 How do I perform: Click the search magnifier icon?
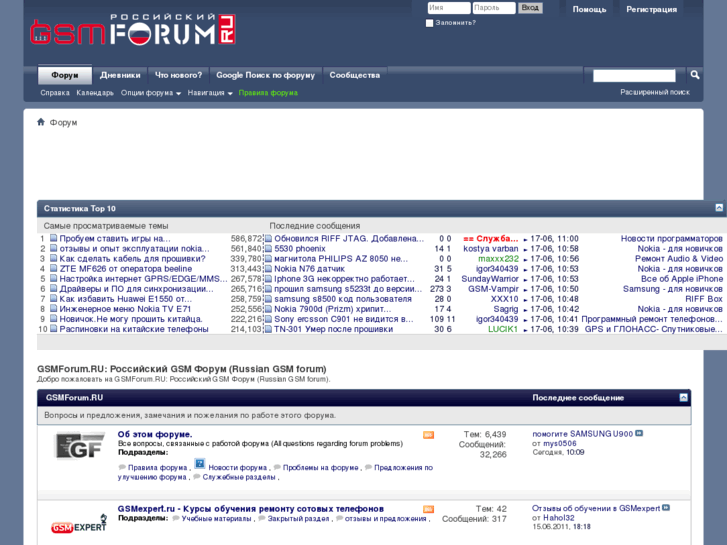[x=695, y=75]
